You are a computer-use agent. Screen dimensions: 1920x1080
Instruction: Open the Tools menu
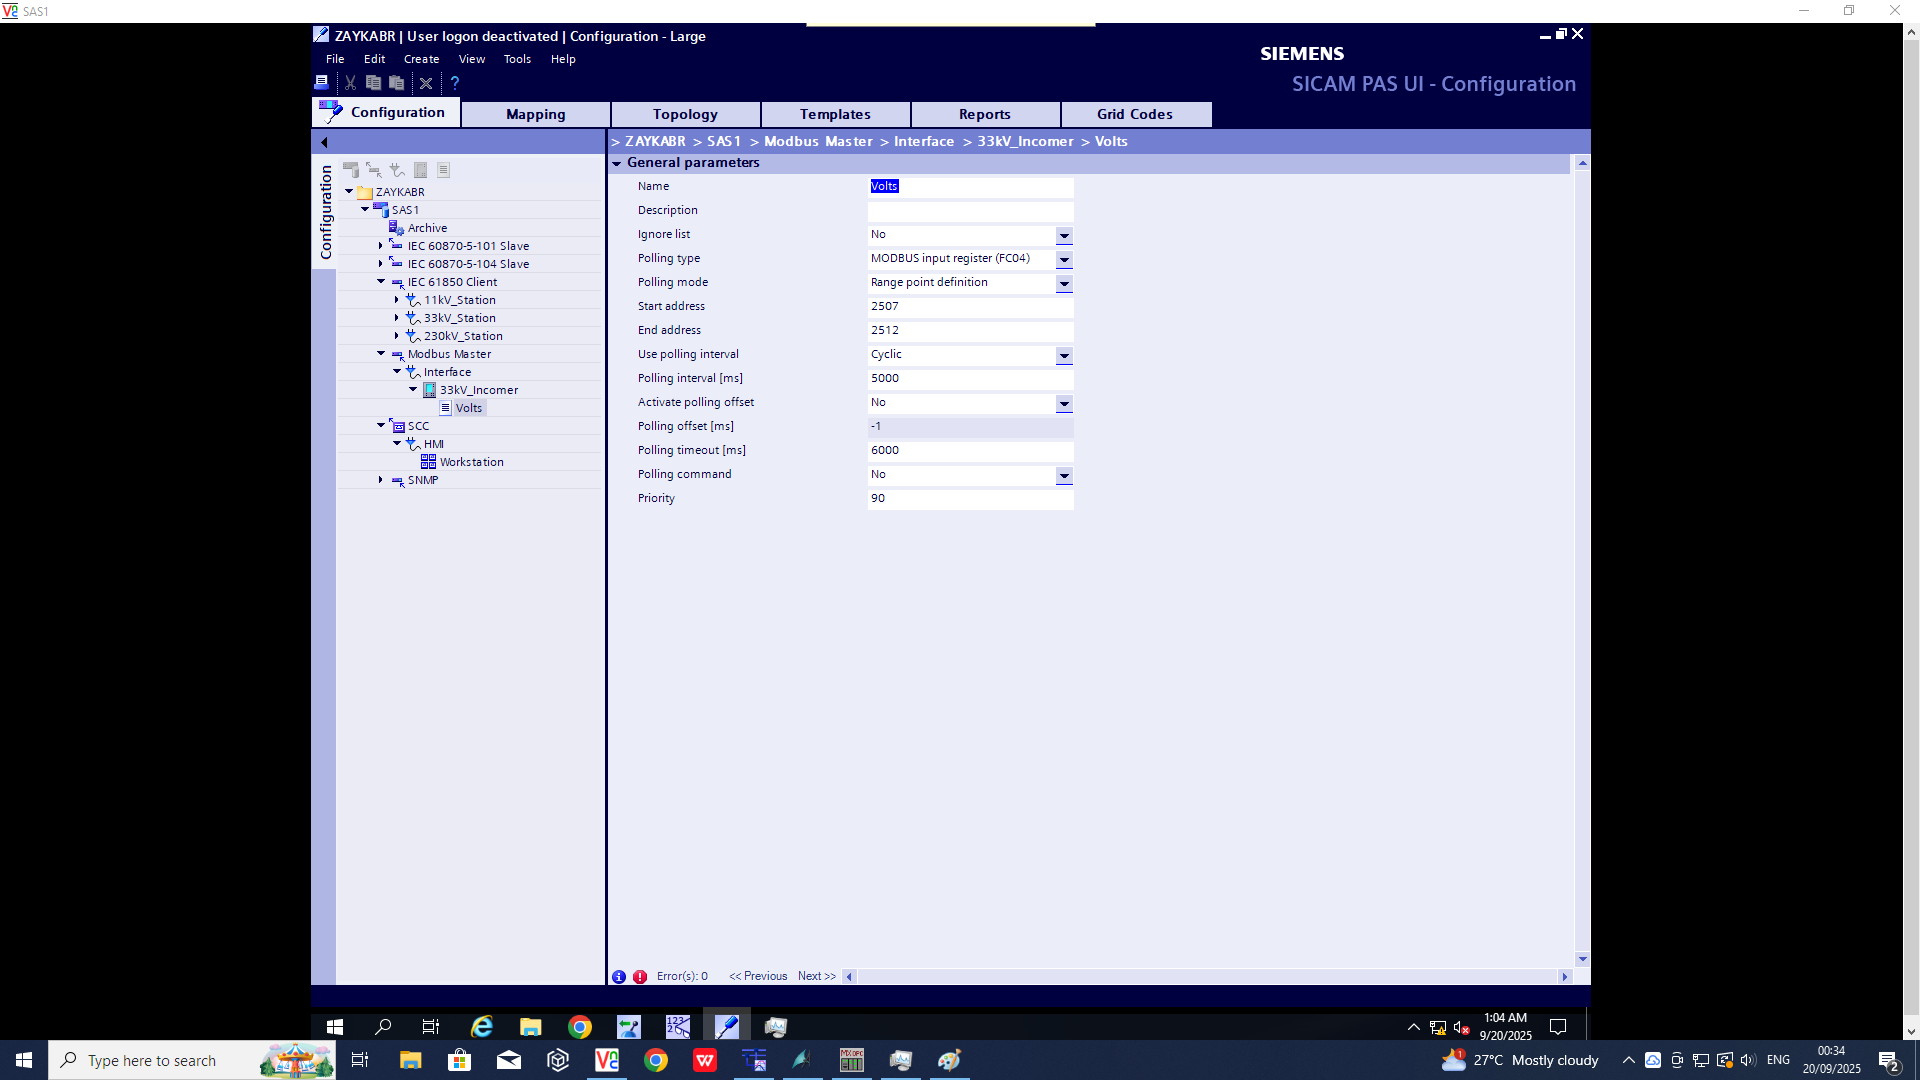pos(517,59)
